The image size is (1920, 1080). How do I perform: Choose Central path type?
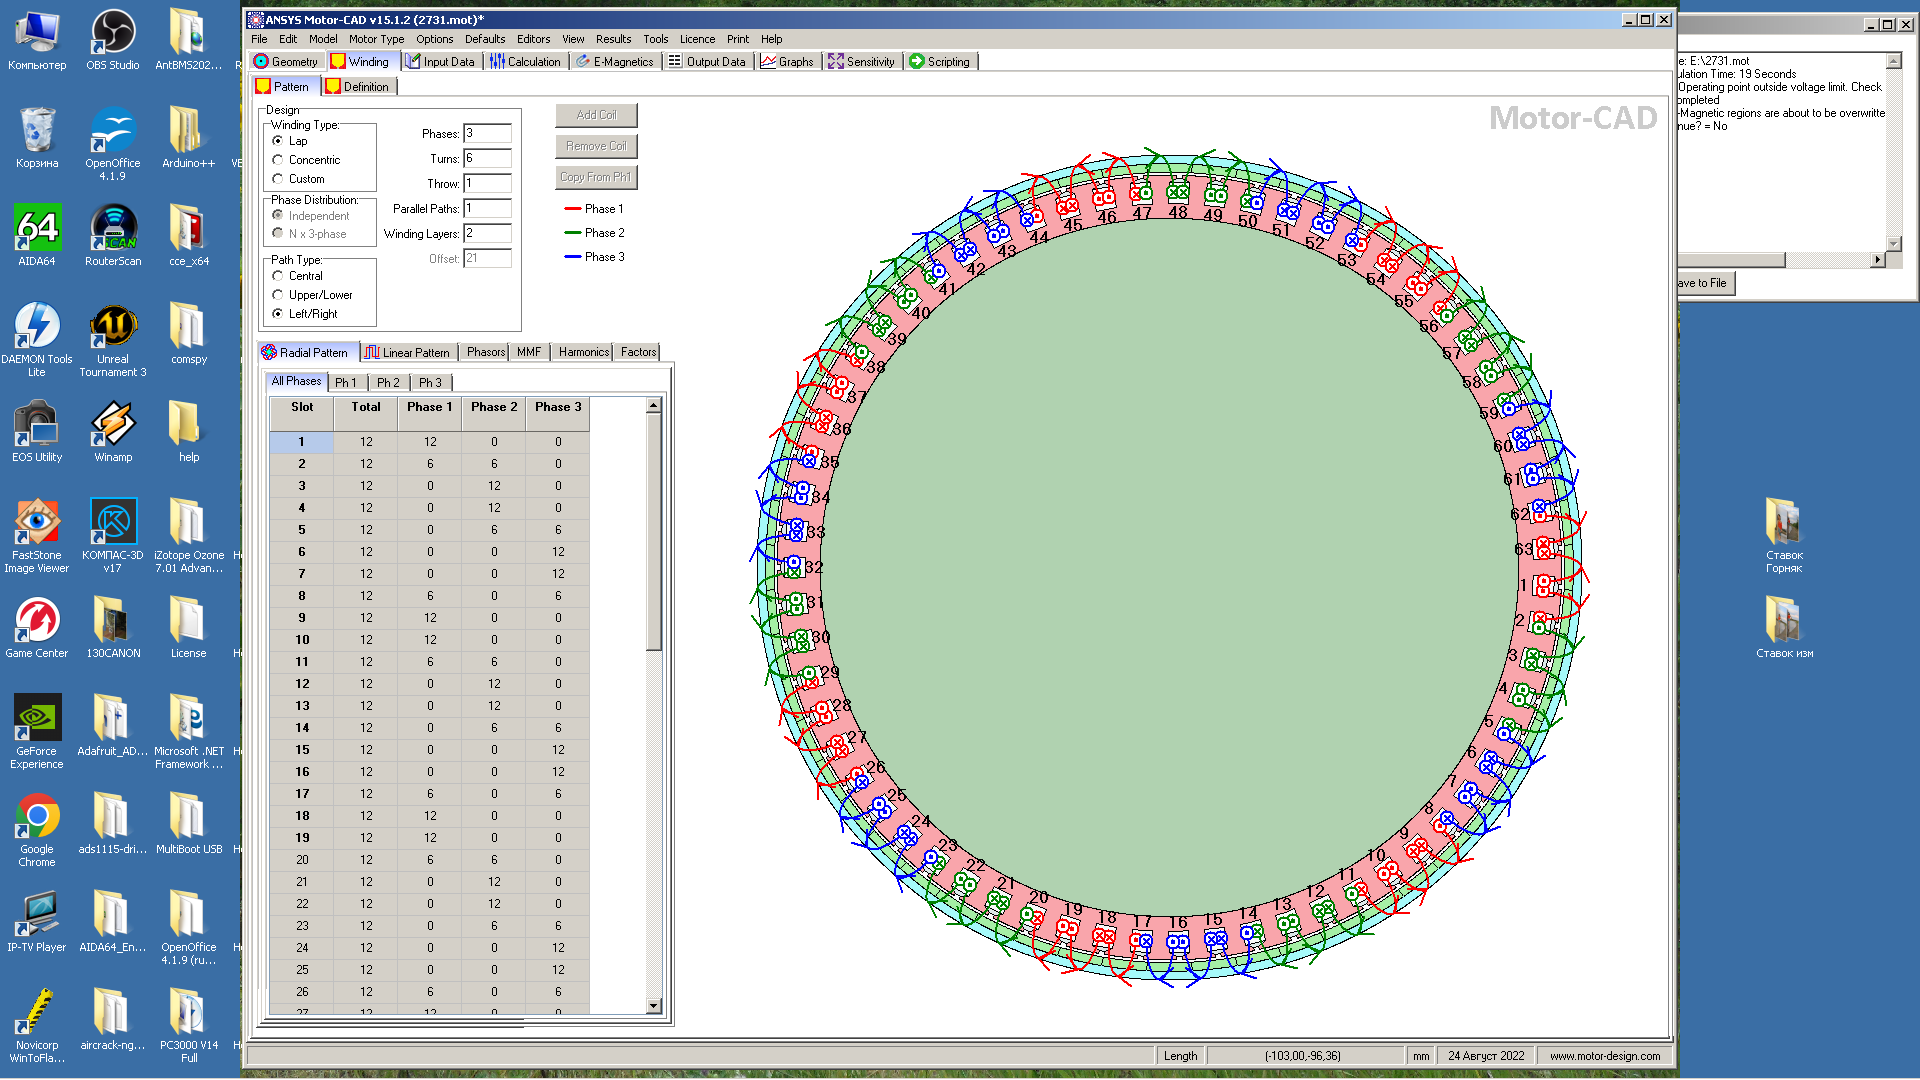click(278, 276)
